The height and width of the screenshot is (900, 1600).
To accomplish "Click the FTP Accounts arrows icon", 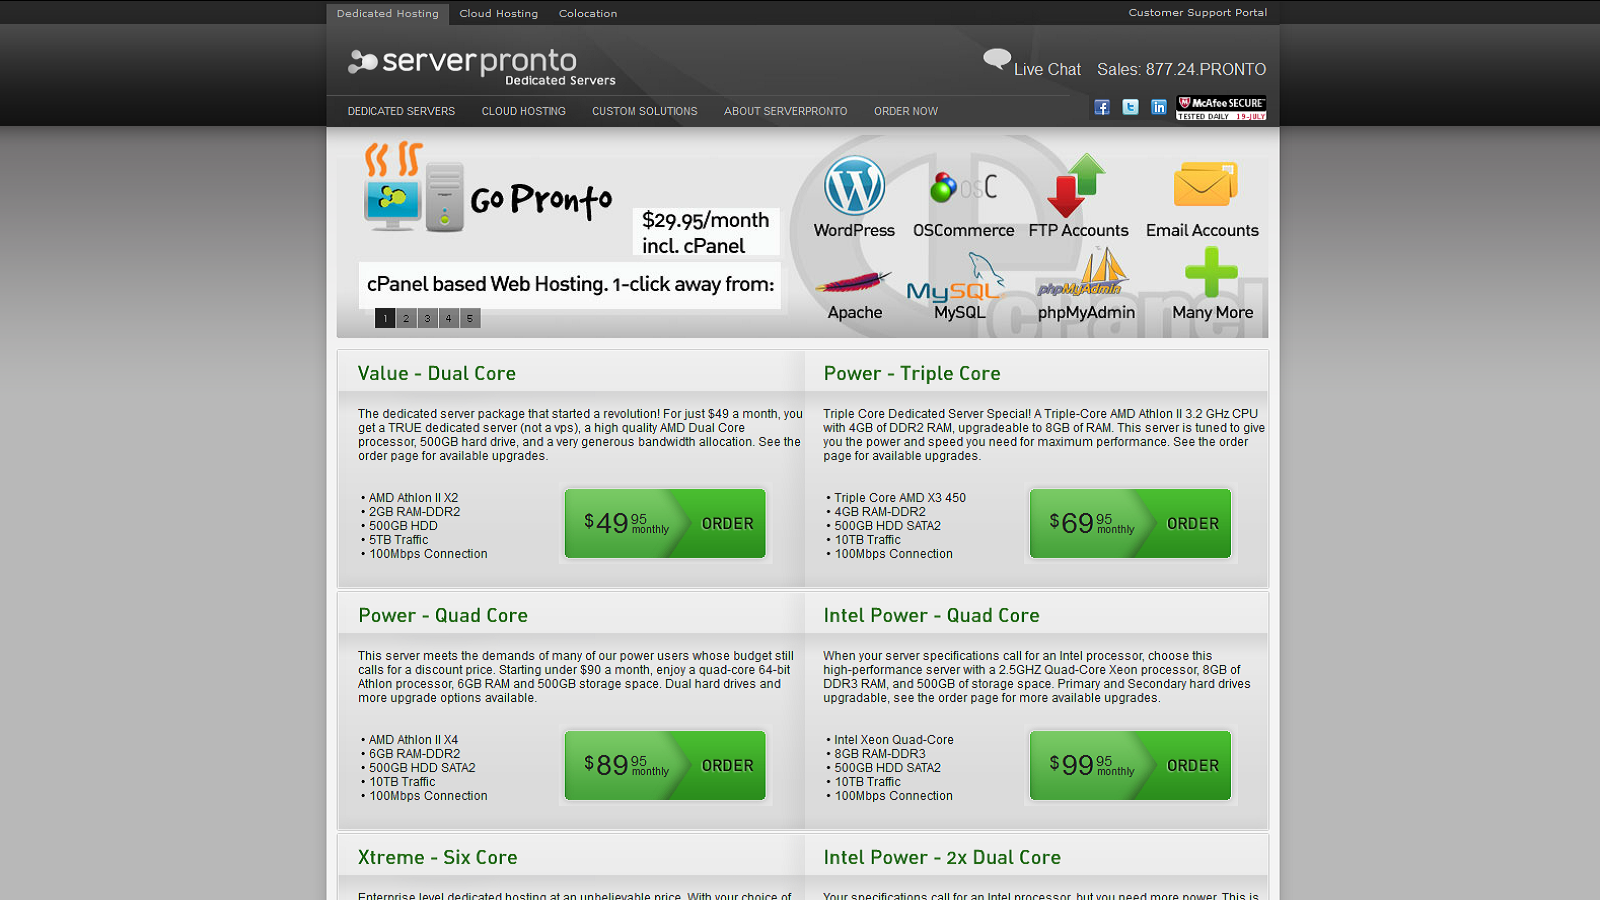I will (1076, 186).
